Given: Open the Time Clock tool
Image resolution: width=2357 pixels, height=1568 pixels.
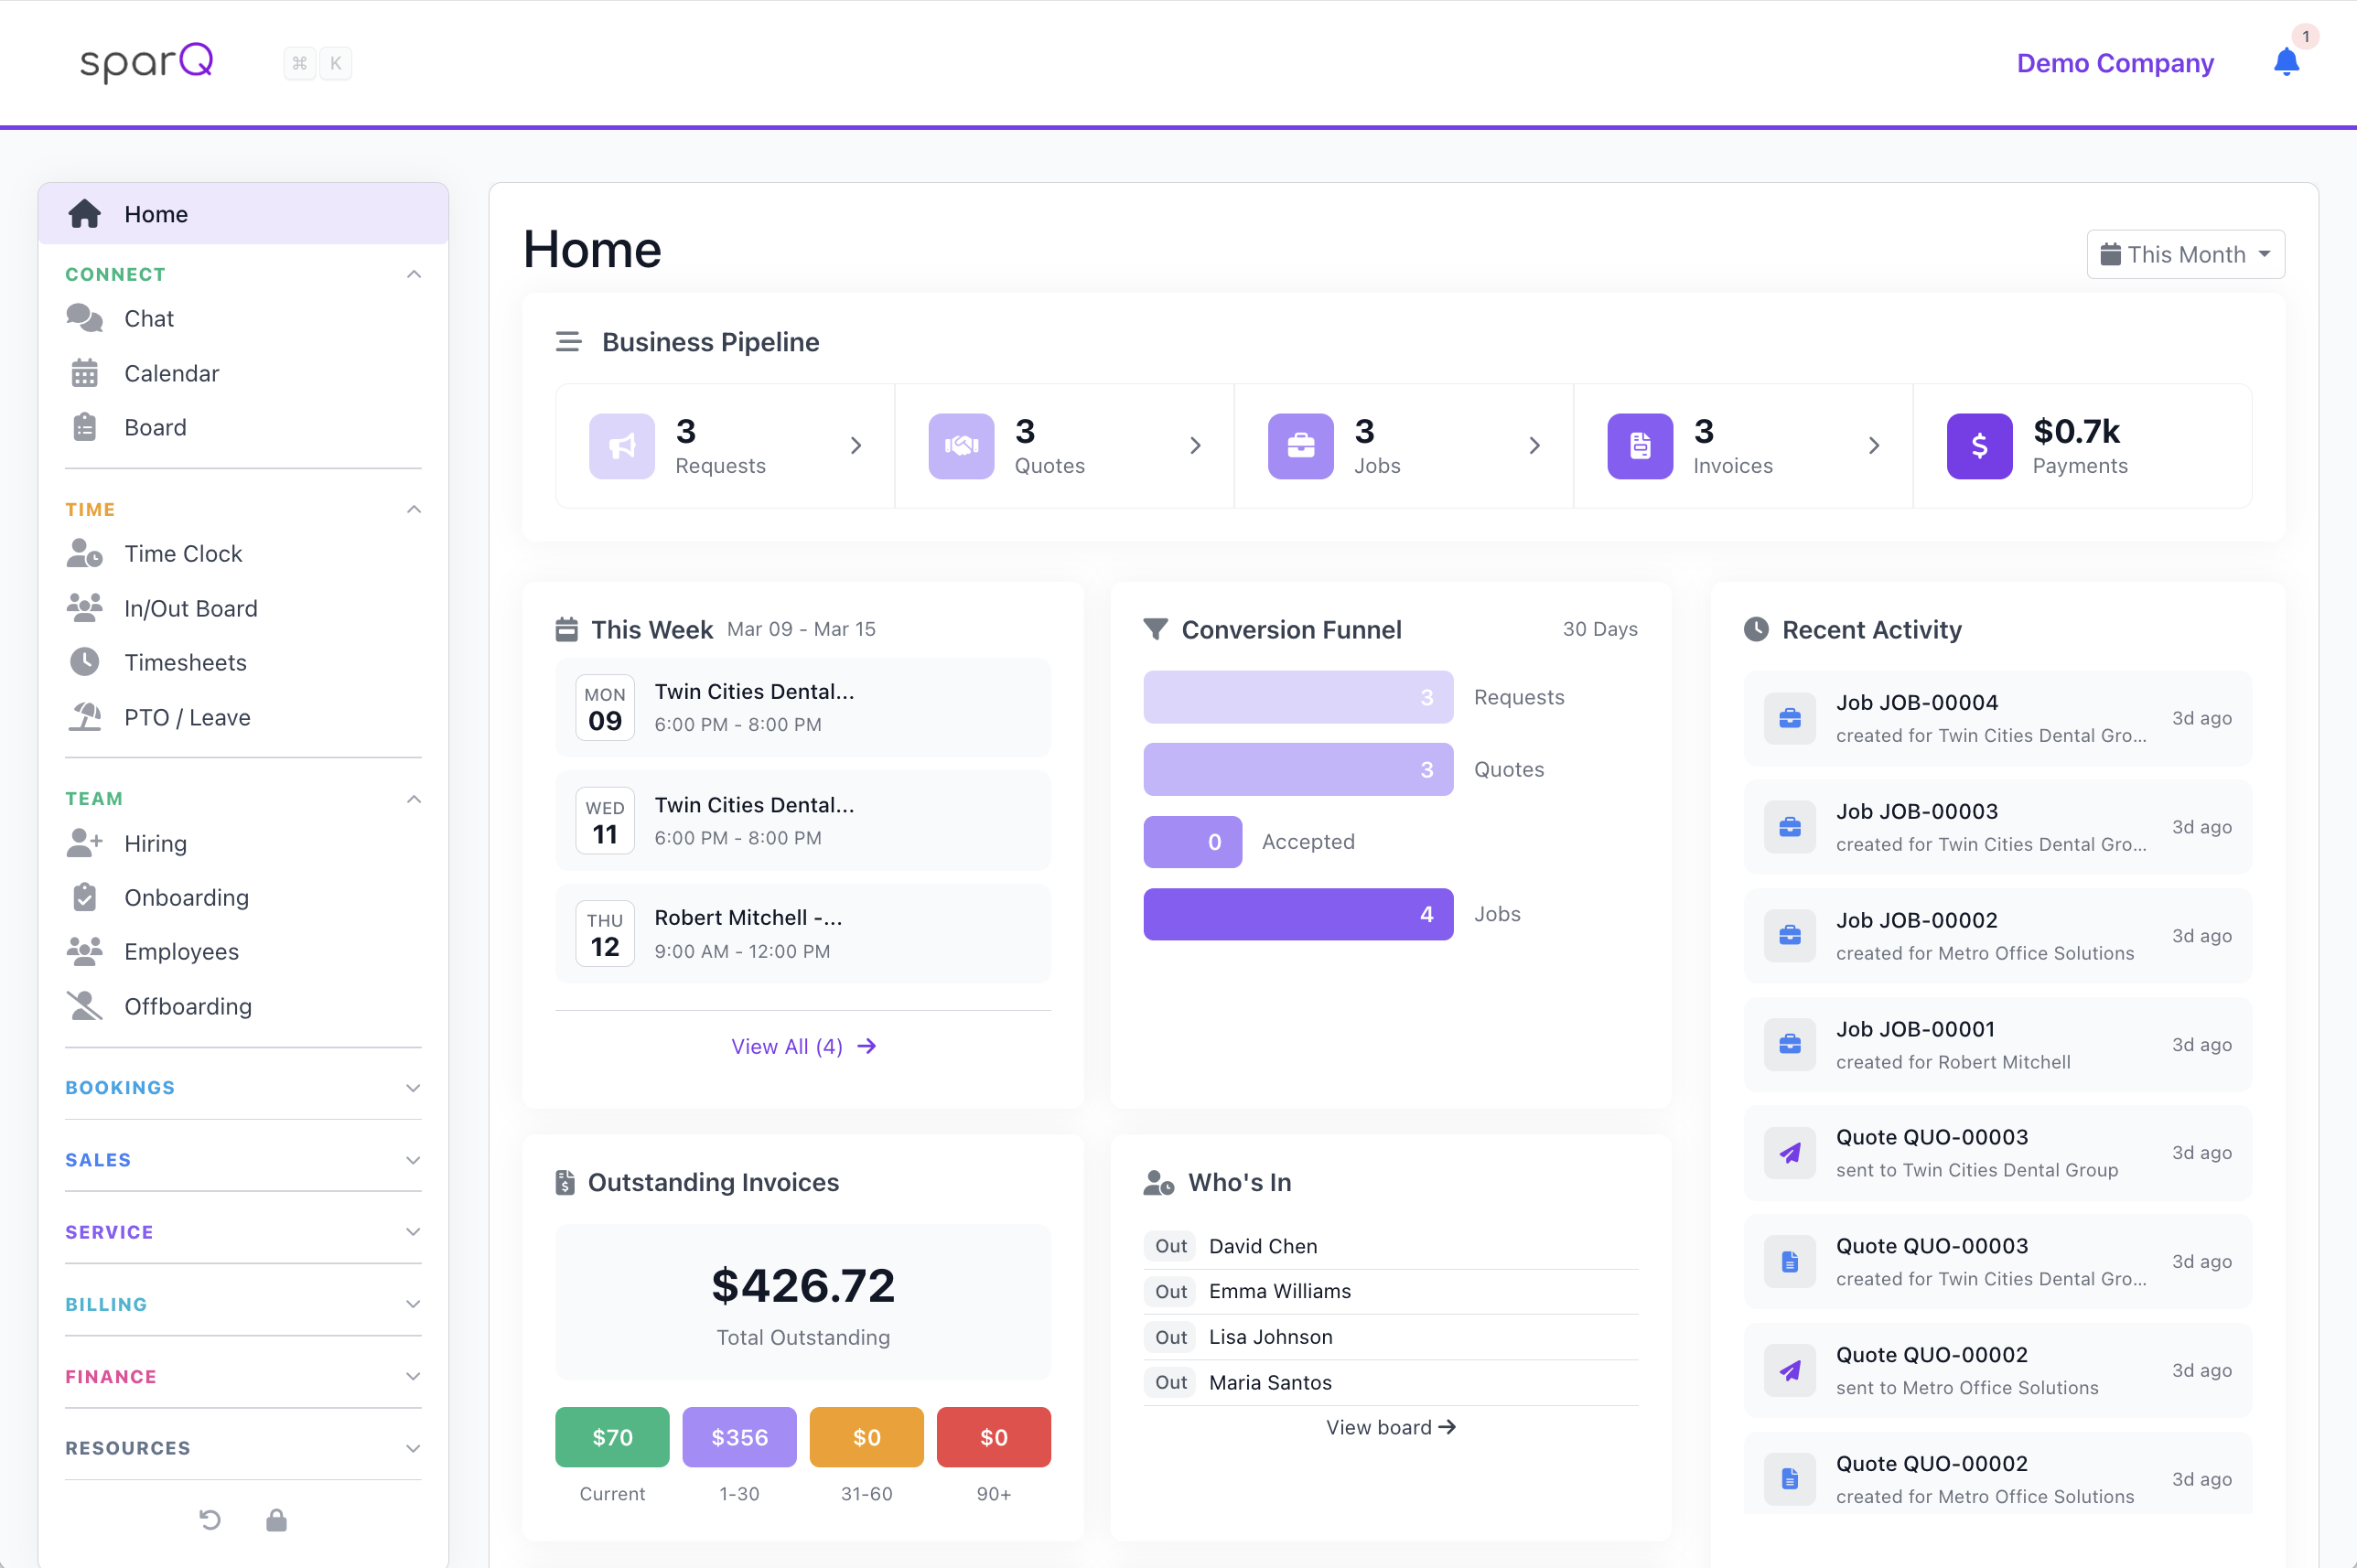Looking at the screenshot, I should pyautogui.click(x=183, y=553).
